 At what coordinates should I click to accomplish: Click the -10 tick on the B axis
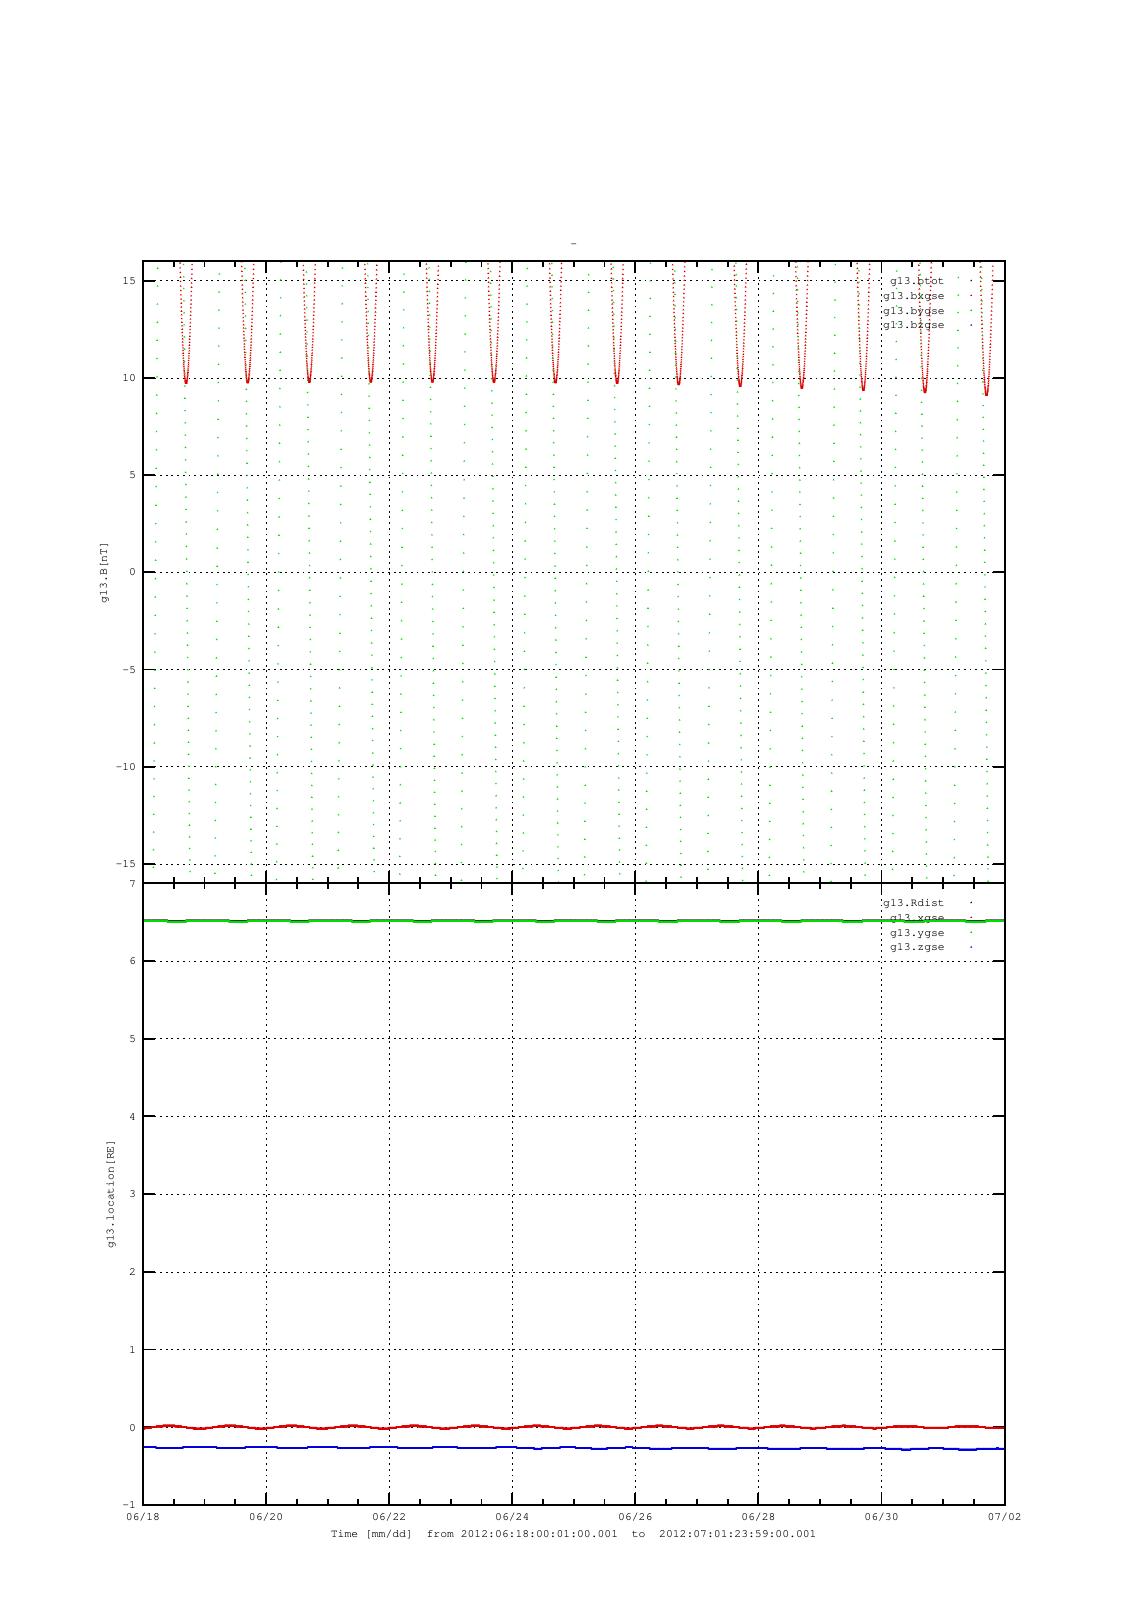click(126, 767)
